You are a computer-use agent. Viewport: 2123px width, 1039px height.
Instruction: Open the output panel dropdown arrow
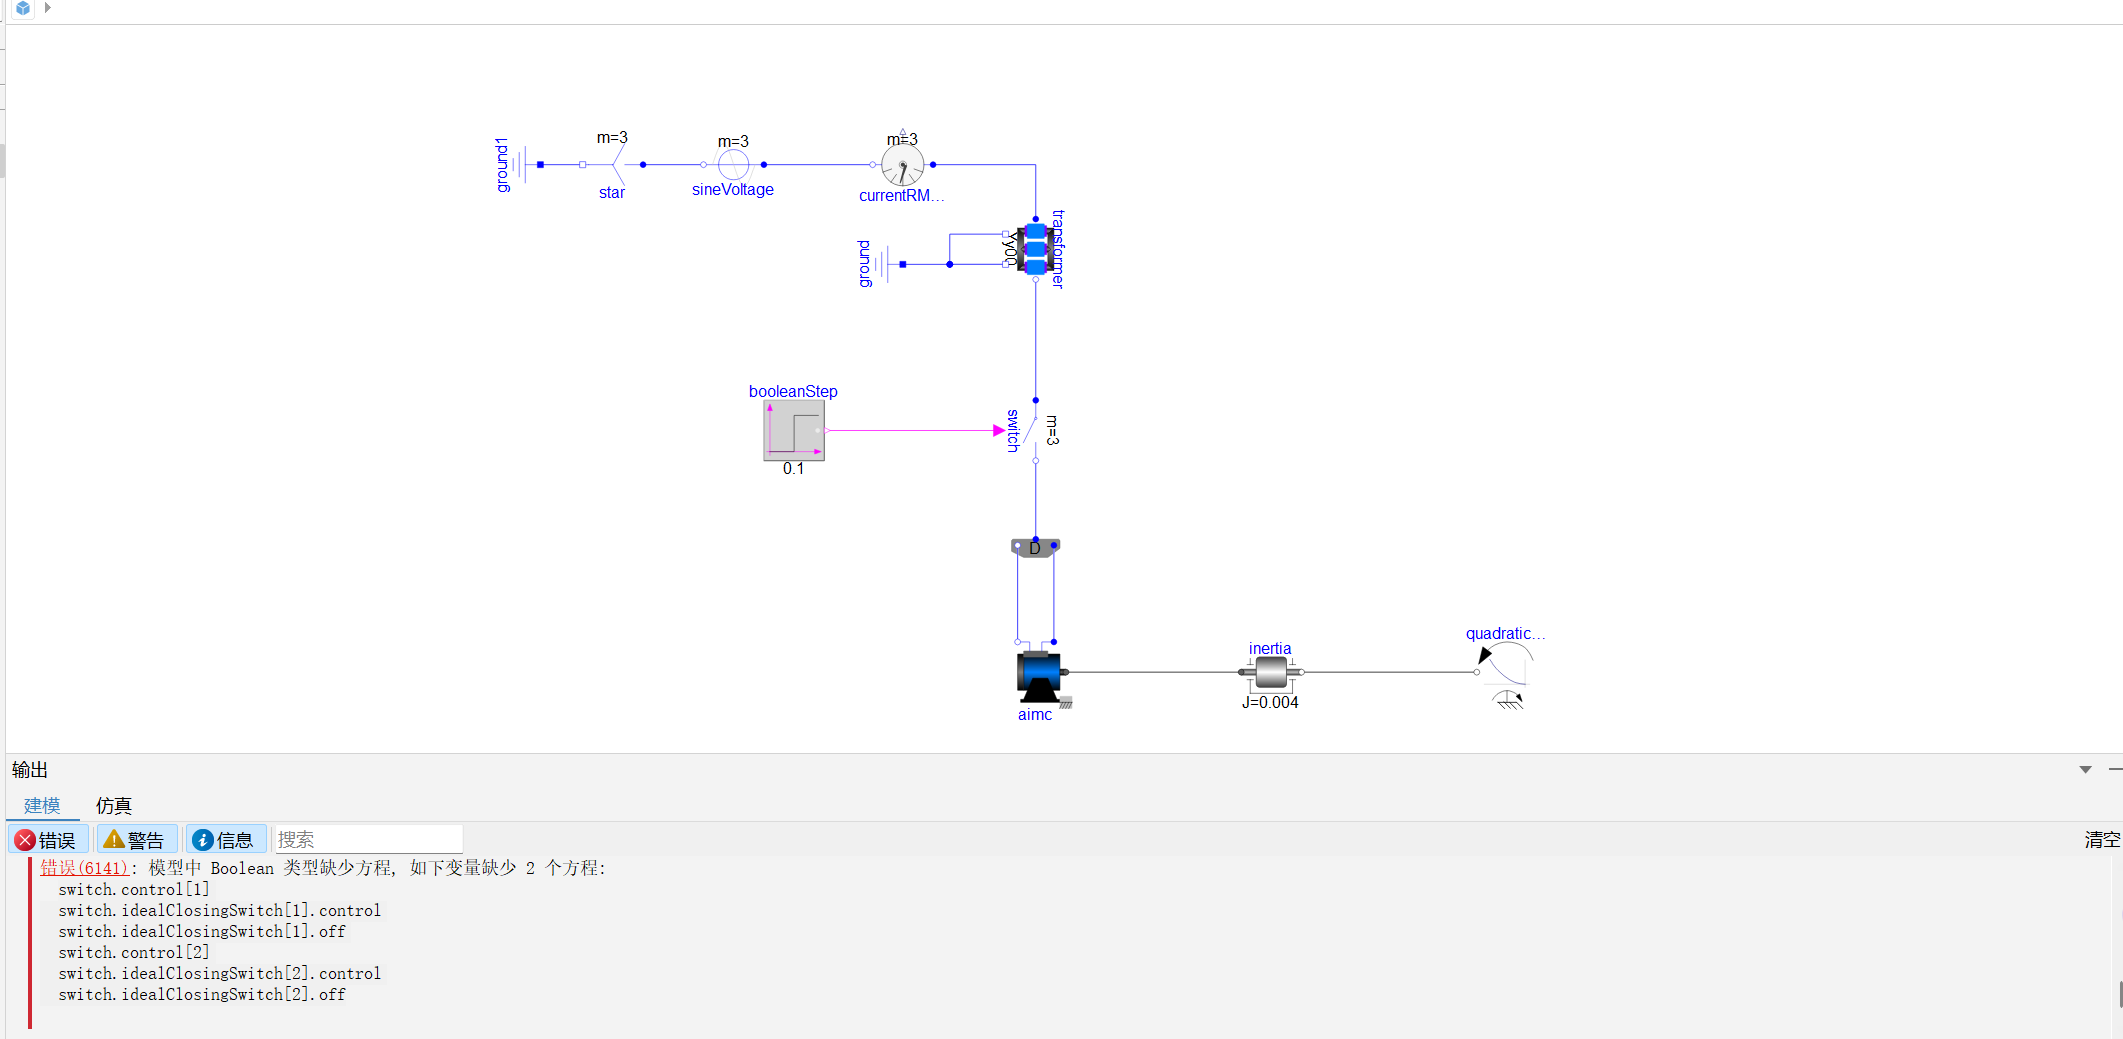(x=2085, y=769)
